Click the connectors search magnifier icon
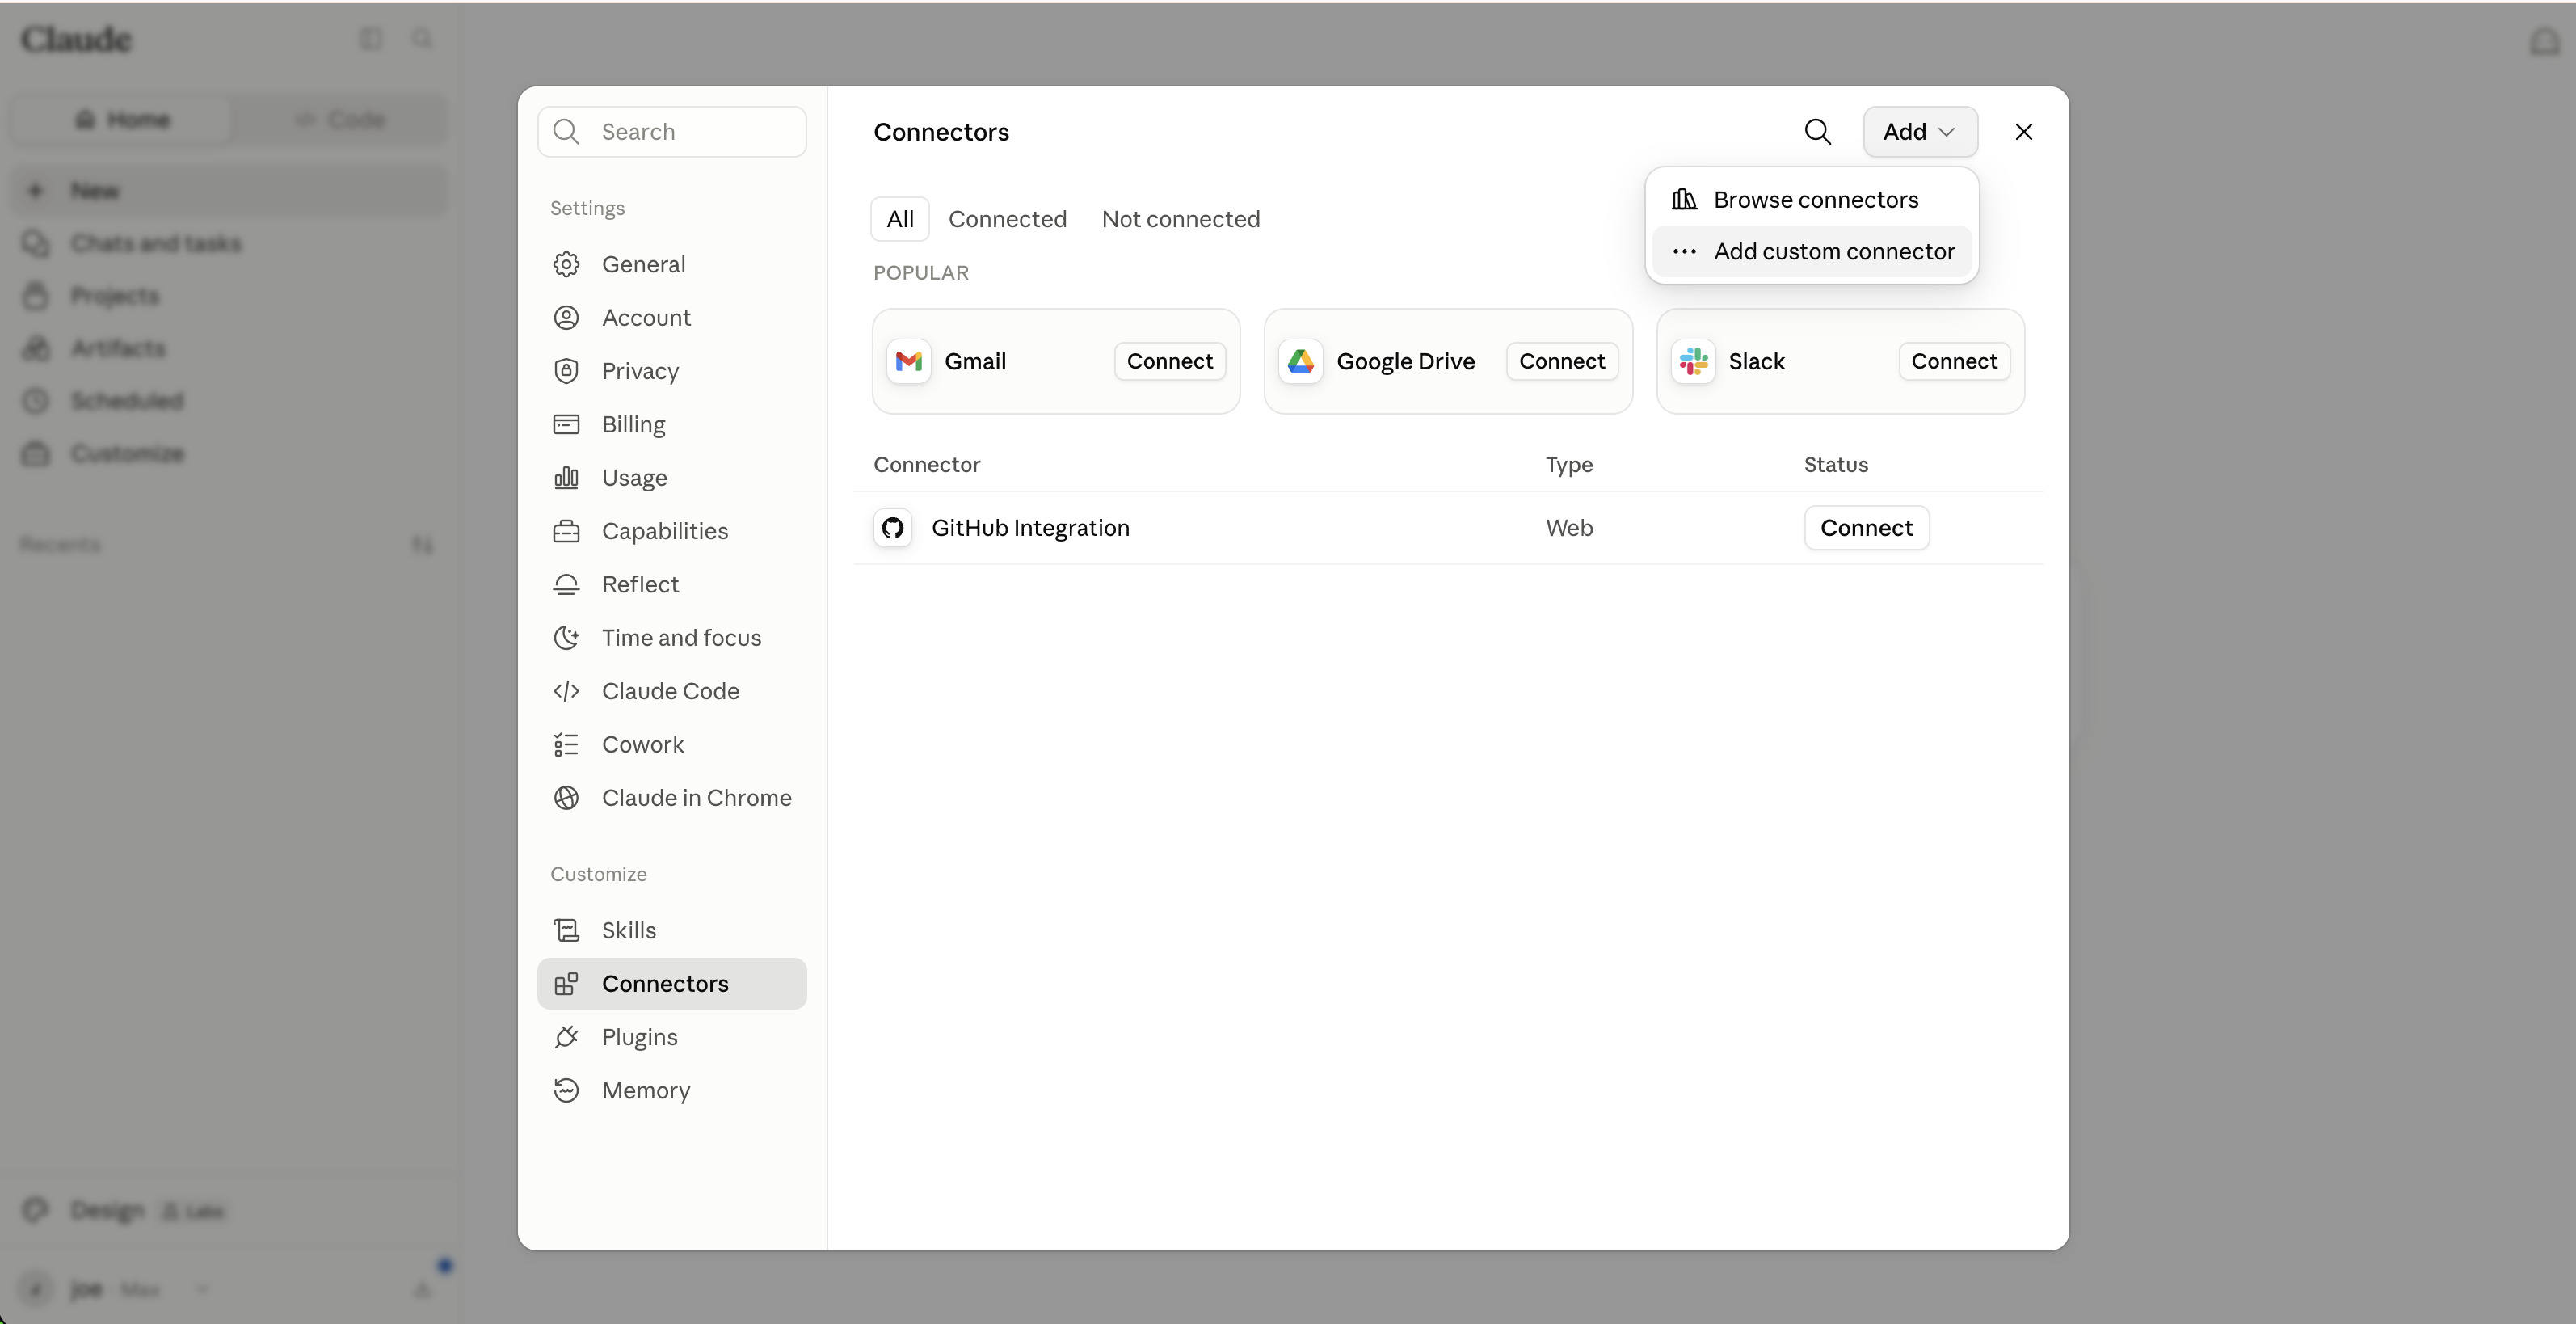This screenshot has width=2576, height=1324. (1817, 132)
